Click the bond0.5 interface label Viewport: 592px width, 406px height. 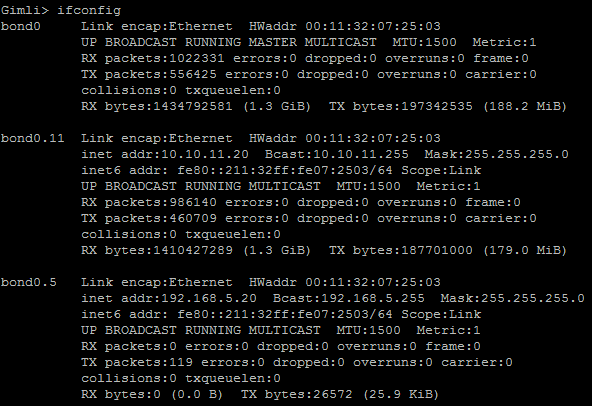pos(29,282)
